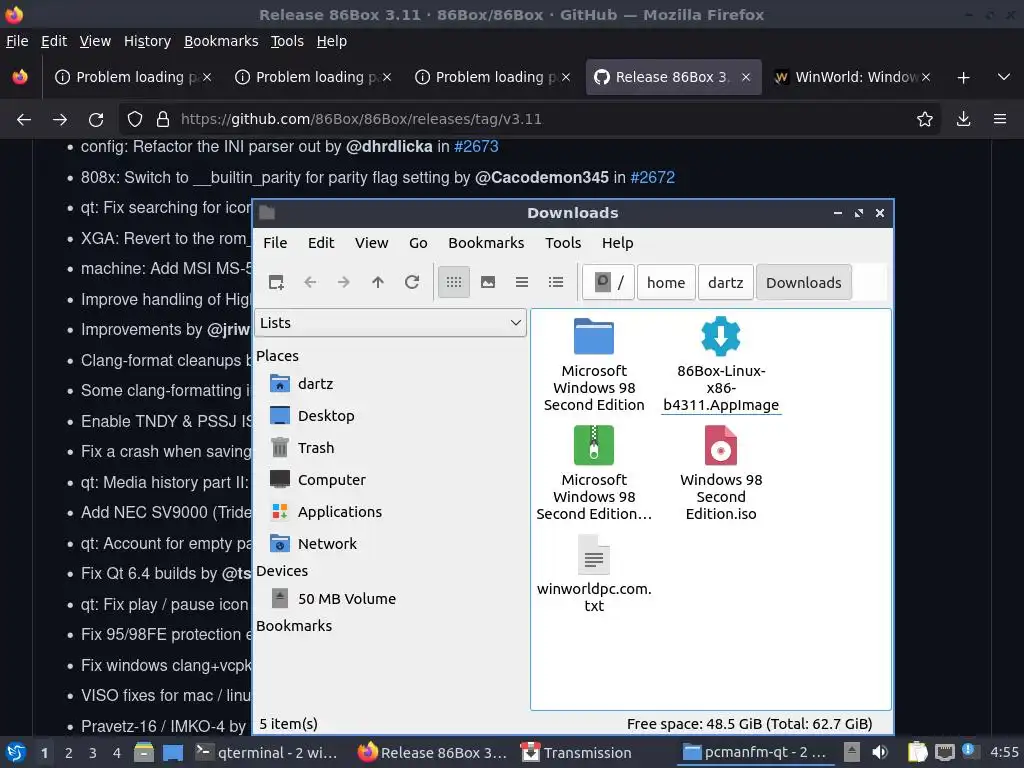Switch to WinWorld Windows tab

pos(852,77)
